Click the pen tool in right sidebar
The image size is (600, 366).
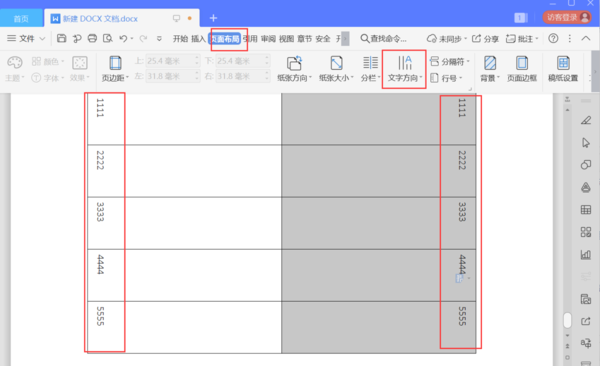[x=585, y=121]
